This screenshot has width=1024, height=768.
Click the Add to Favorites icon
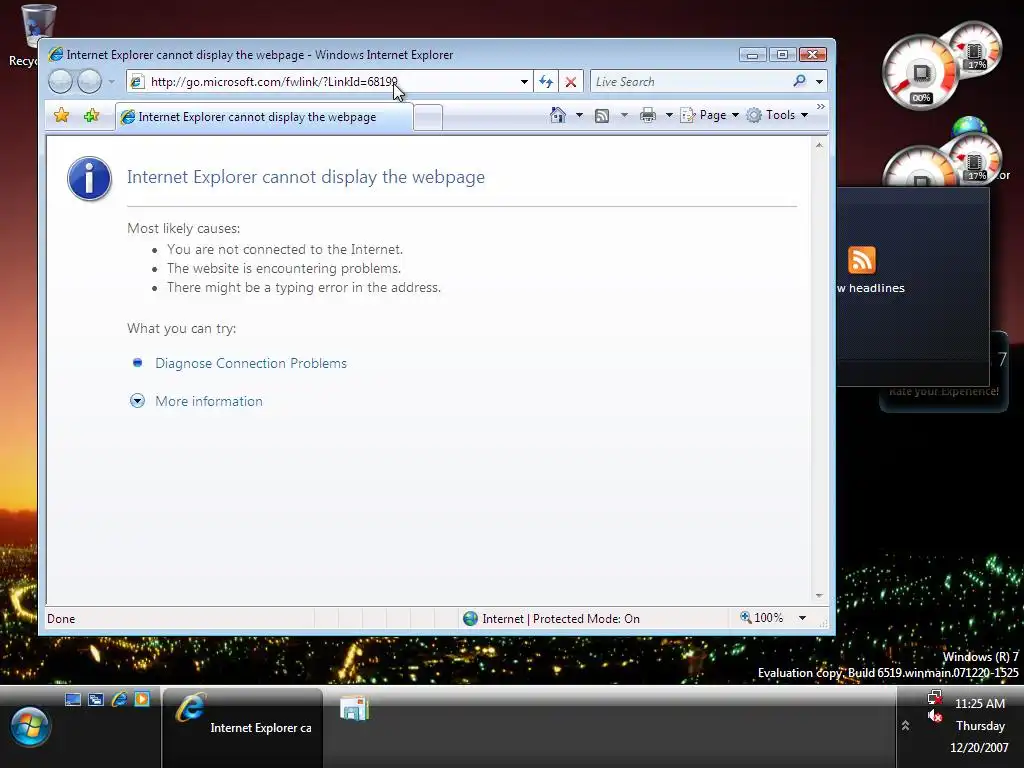(x=91, y=116)
